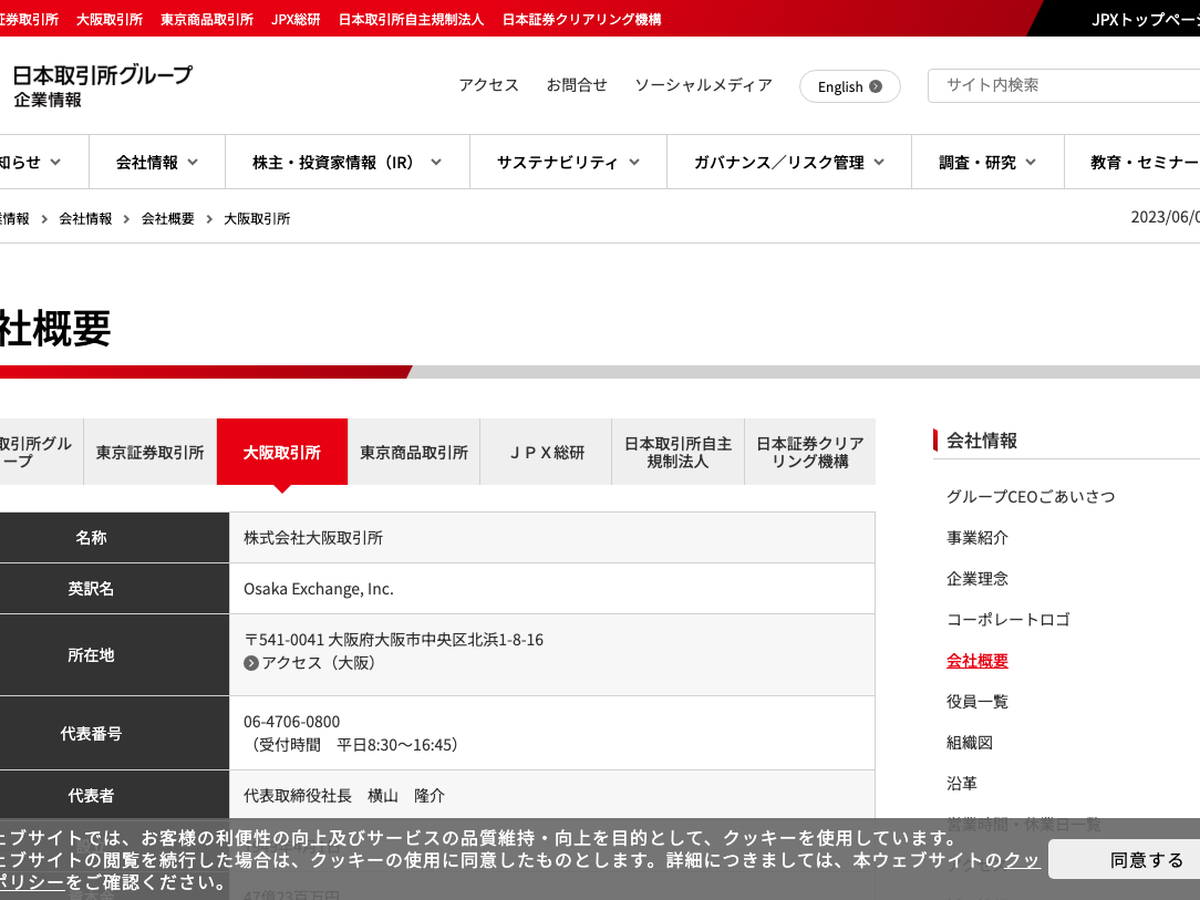The width and height of the screenshot is (1200, 900).
Task: Click the アクセス link in the header
Action: [x=489, y=86]
